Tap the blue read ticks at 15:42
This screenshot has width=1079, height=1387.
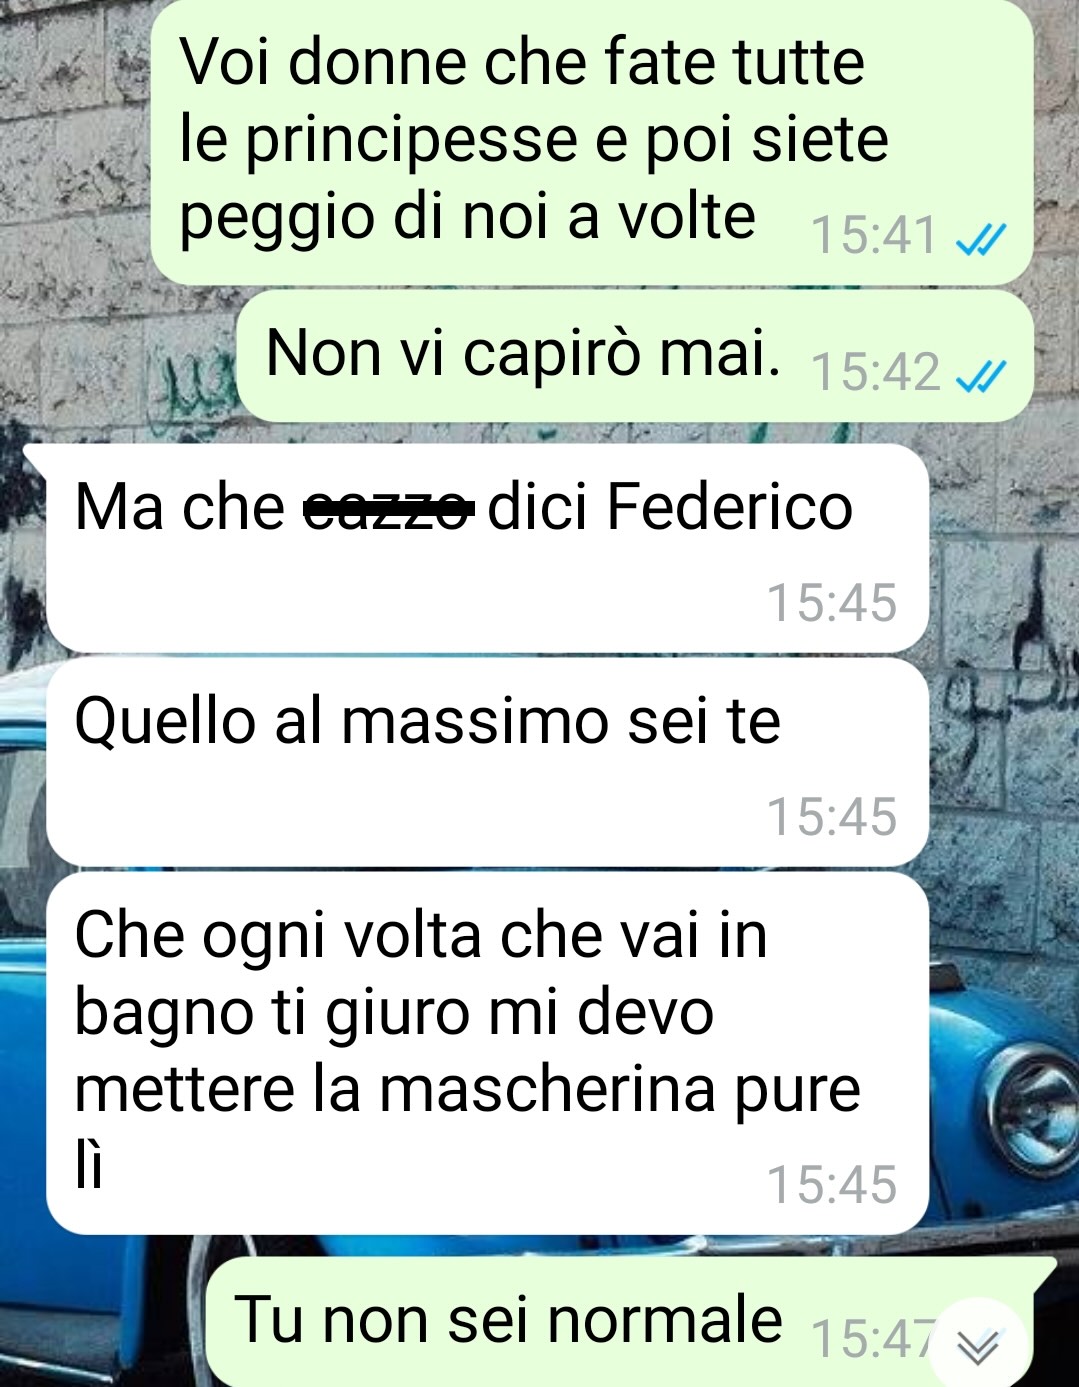[x=980, y=376]
